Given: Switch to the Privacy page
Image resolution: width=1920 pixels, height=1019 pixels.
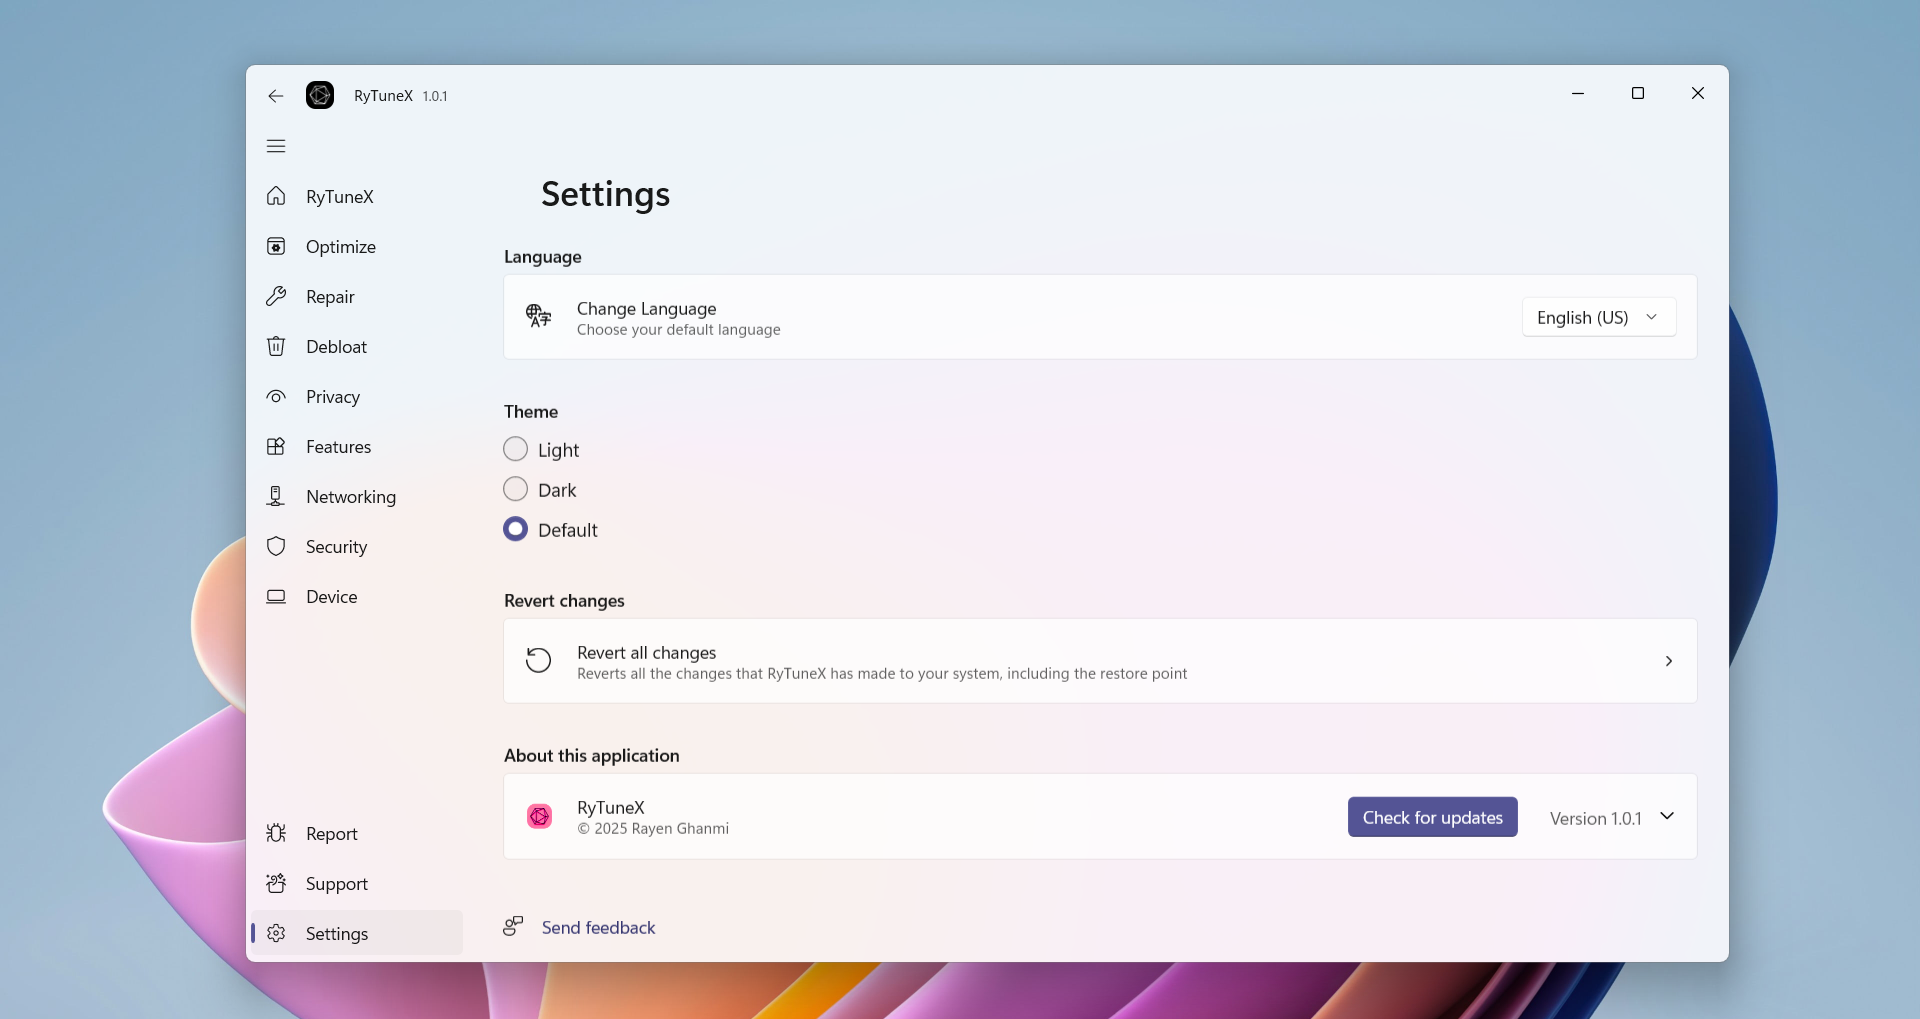Looking at the screenshot, I should (x=357, y=396).
